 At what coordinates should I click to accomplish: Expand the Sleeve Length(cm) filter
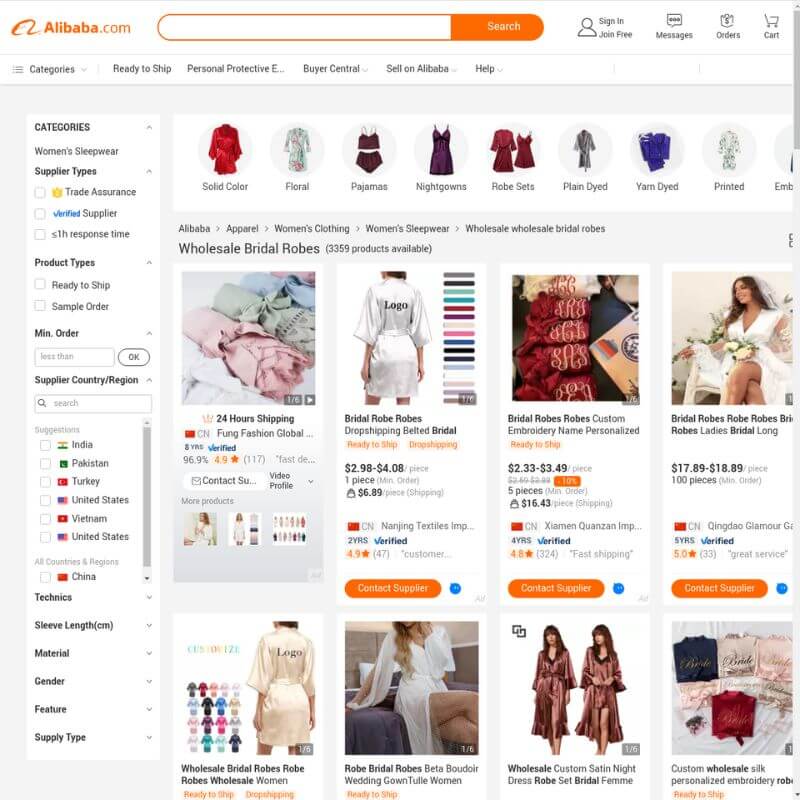click(x=93, y=625)
